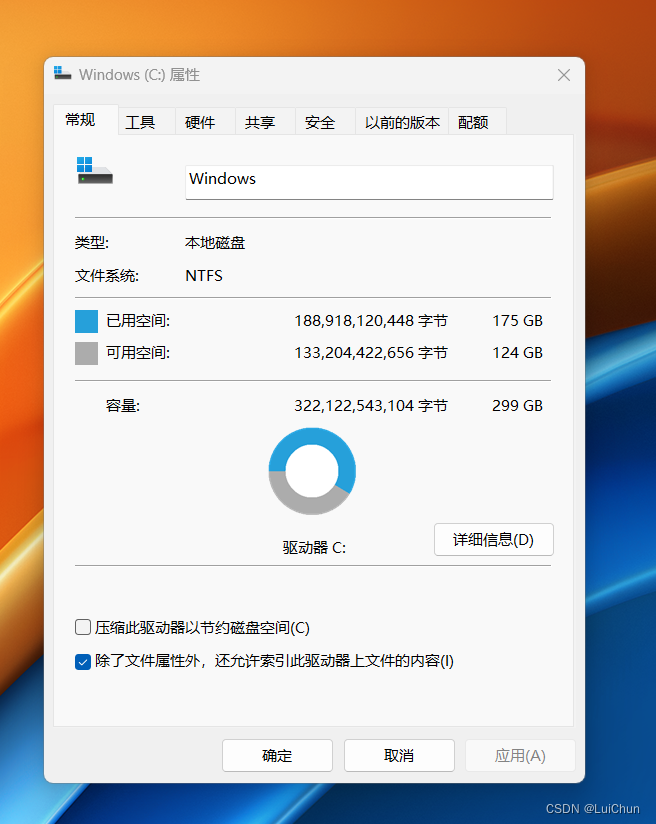Click the NTFS file system value

pos(204,276)
